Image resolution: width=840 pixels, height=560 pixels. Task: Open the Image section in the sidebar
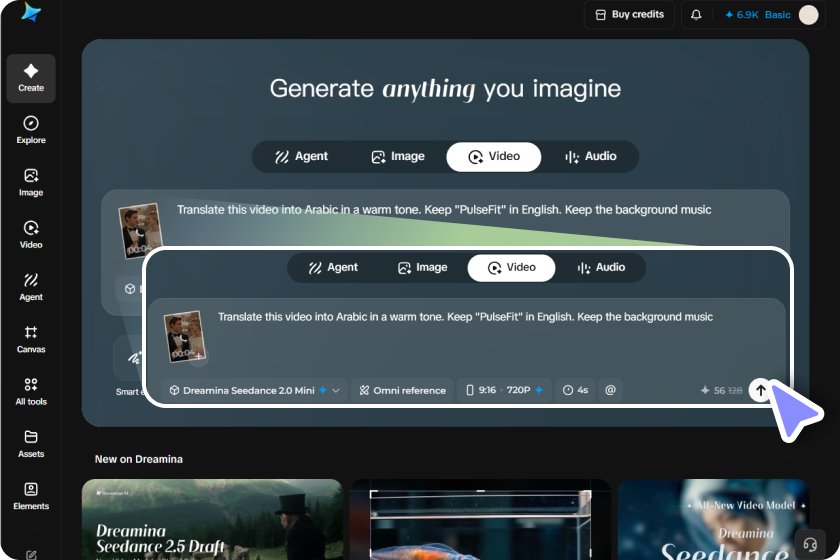click(x=31, y=183)
